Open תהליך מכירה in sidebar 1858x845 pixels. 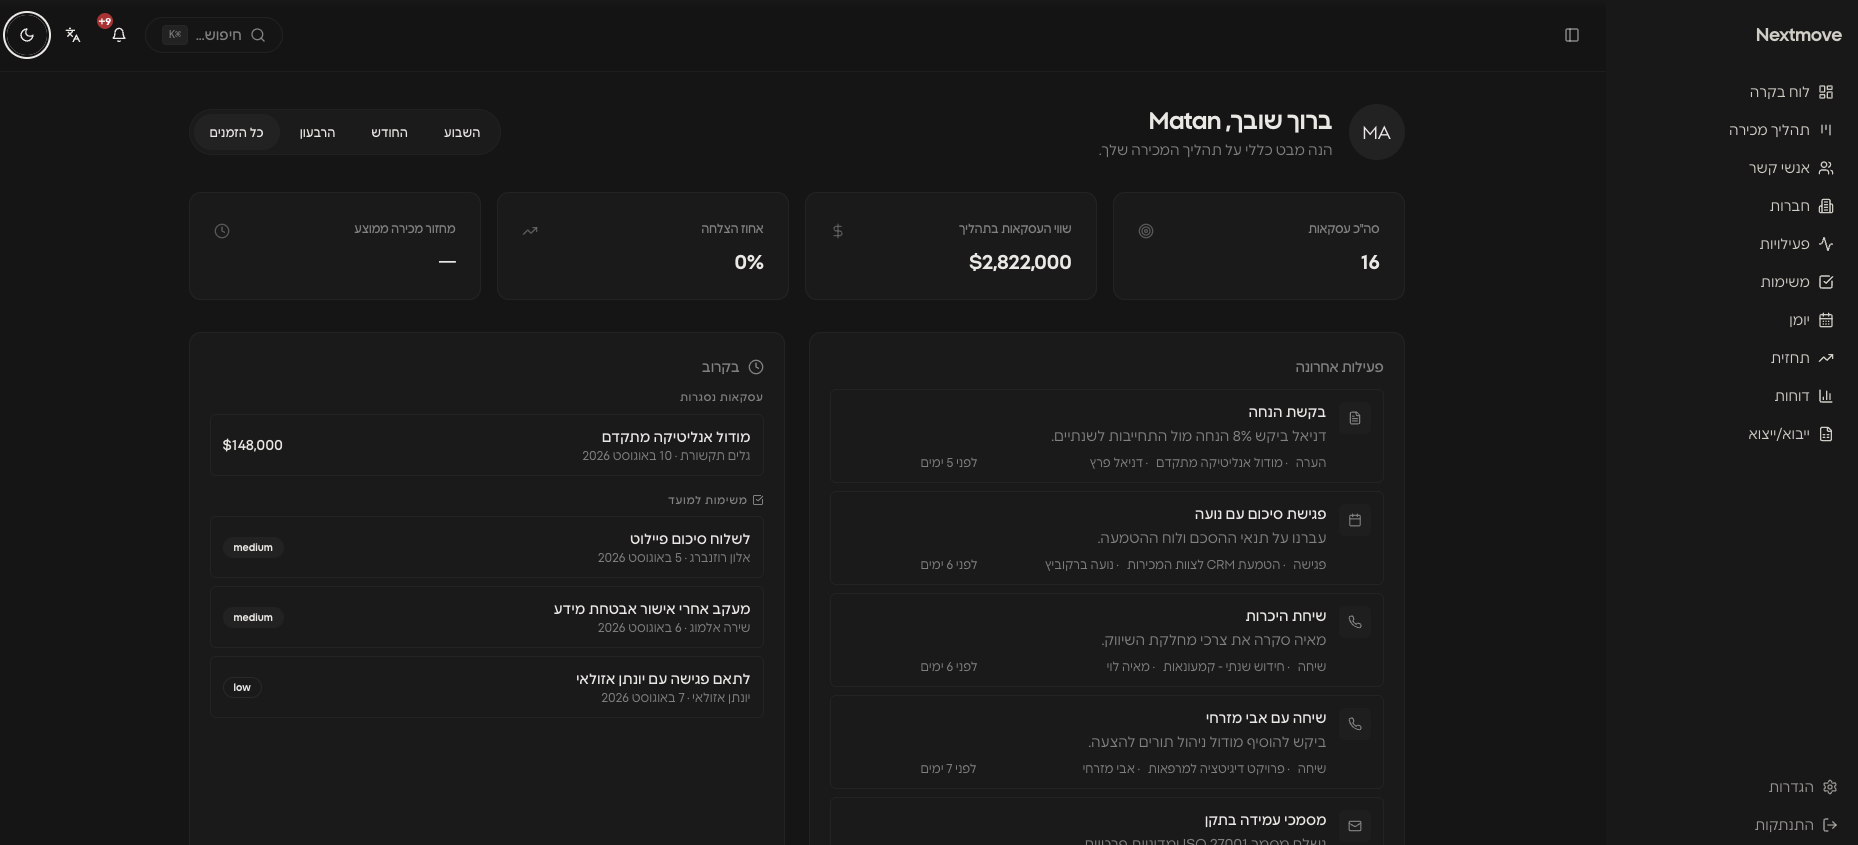(1781, 130)
